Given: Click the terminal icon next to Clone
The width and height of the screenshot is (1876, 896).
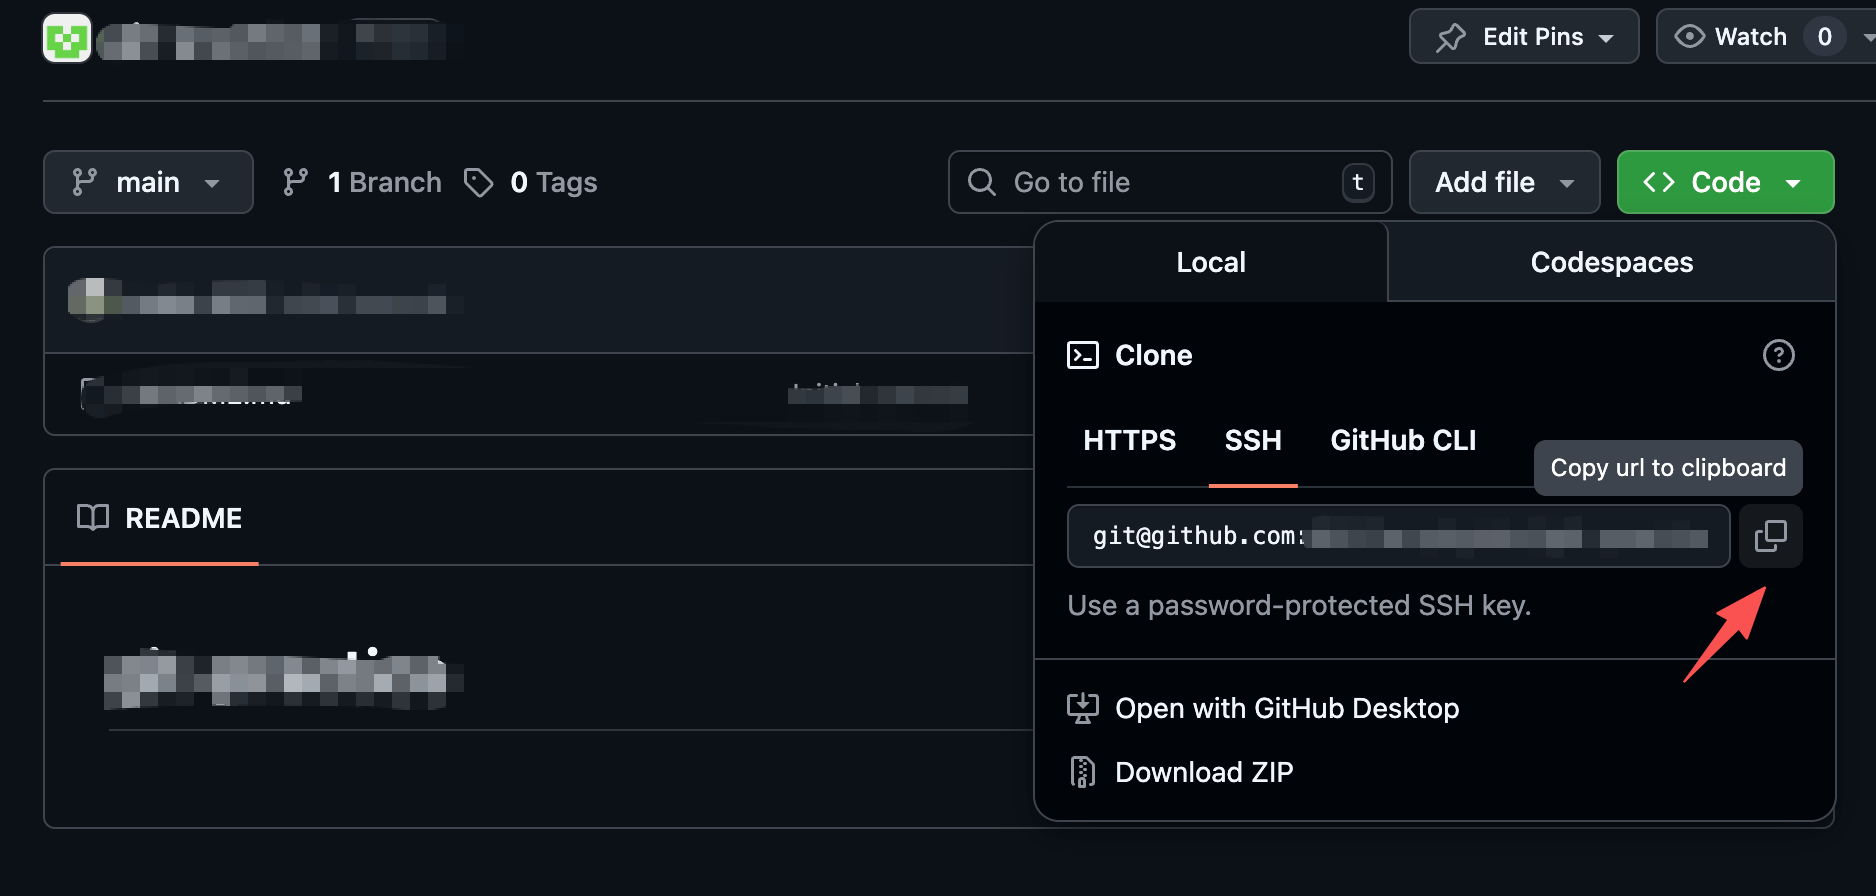Looking at the screenshot, I should point(1083,355).
